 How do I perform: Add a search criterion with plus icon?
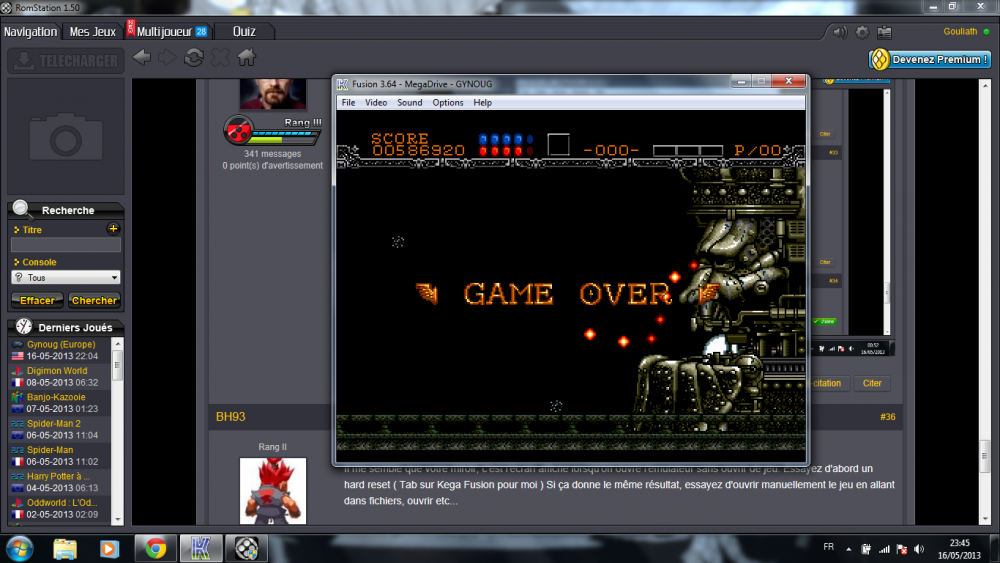click(x=113, y=229)
